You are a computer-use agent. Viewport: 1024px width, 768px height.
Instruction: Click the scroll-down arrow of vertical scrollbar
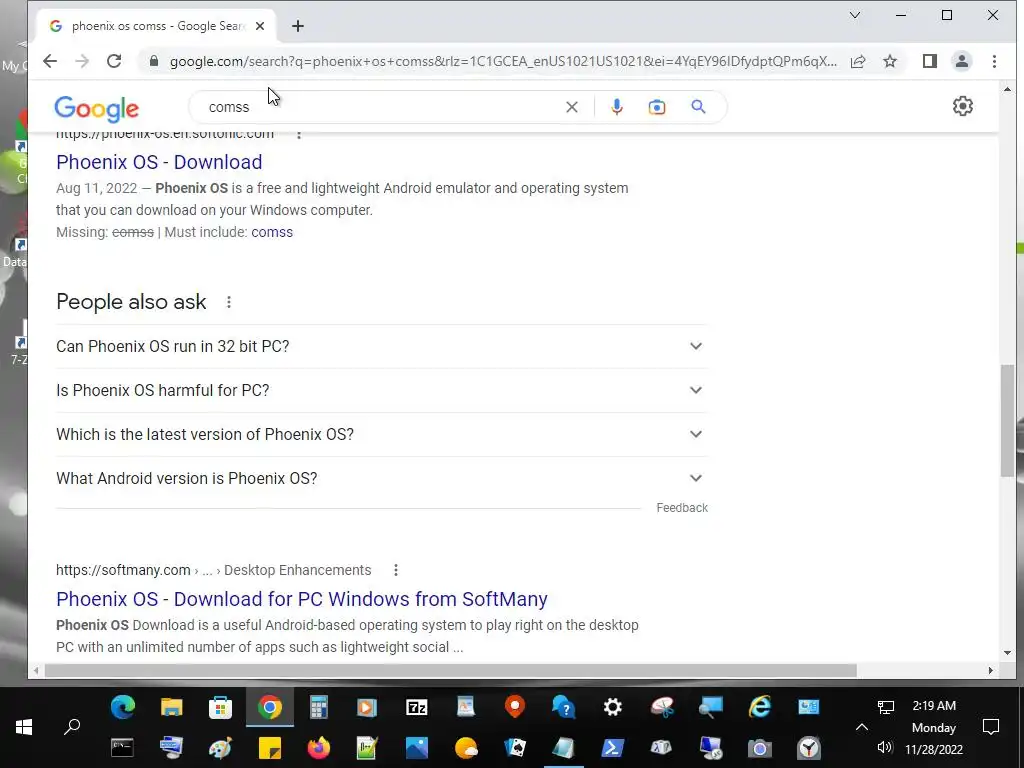[x=1007, y=652]
